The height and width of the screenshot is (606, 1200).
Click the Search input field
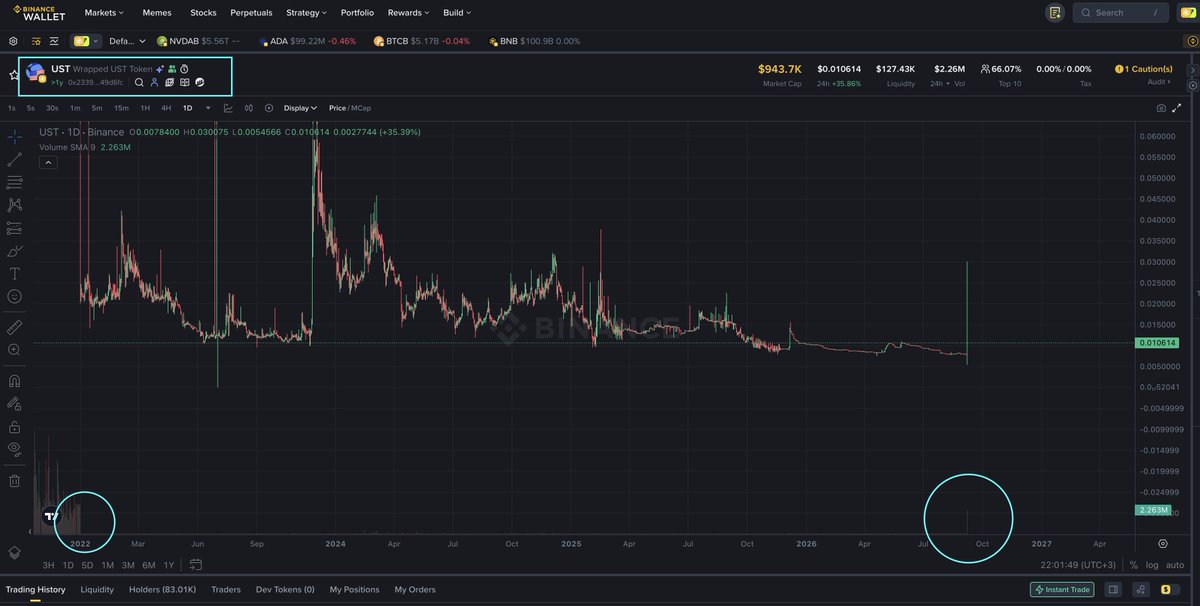pos(1121,13)
